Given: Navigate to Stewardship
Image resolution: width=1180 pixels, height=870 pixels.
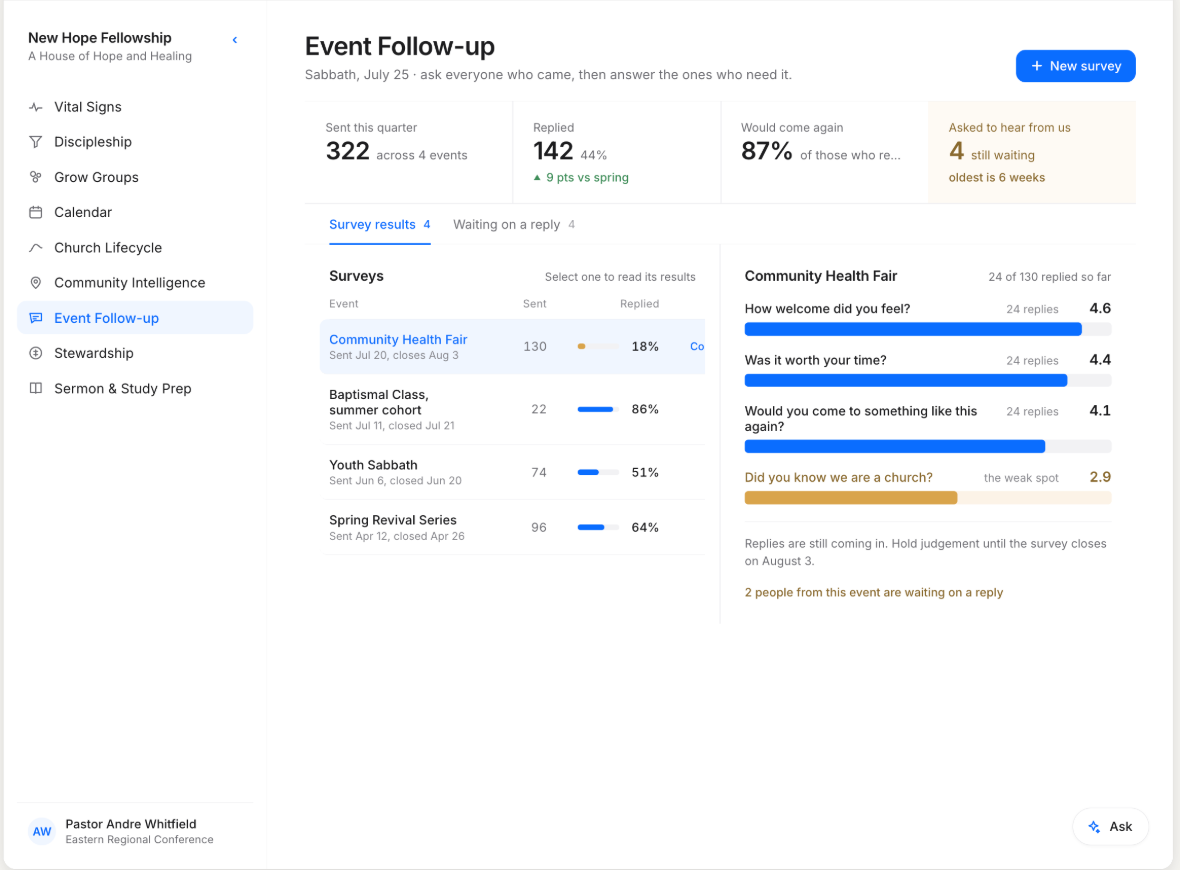Looking at the screenshot, I should [135, 353].
